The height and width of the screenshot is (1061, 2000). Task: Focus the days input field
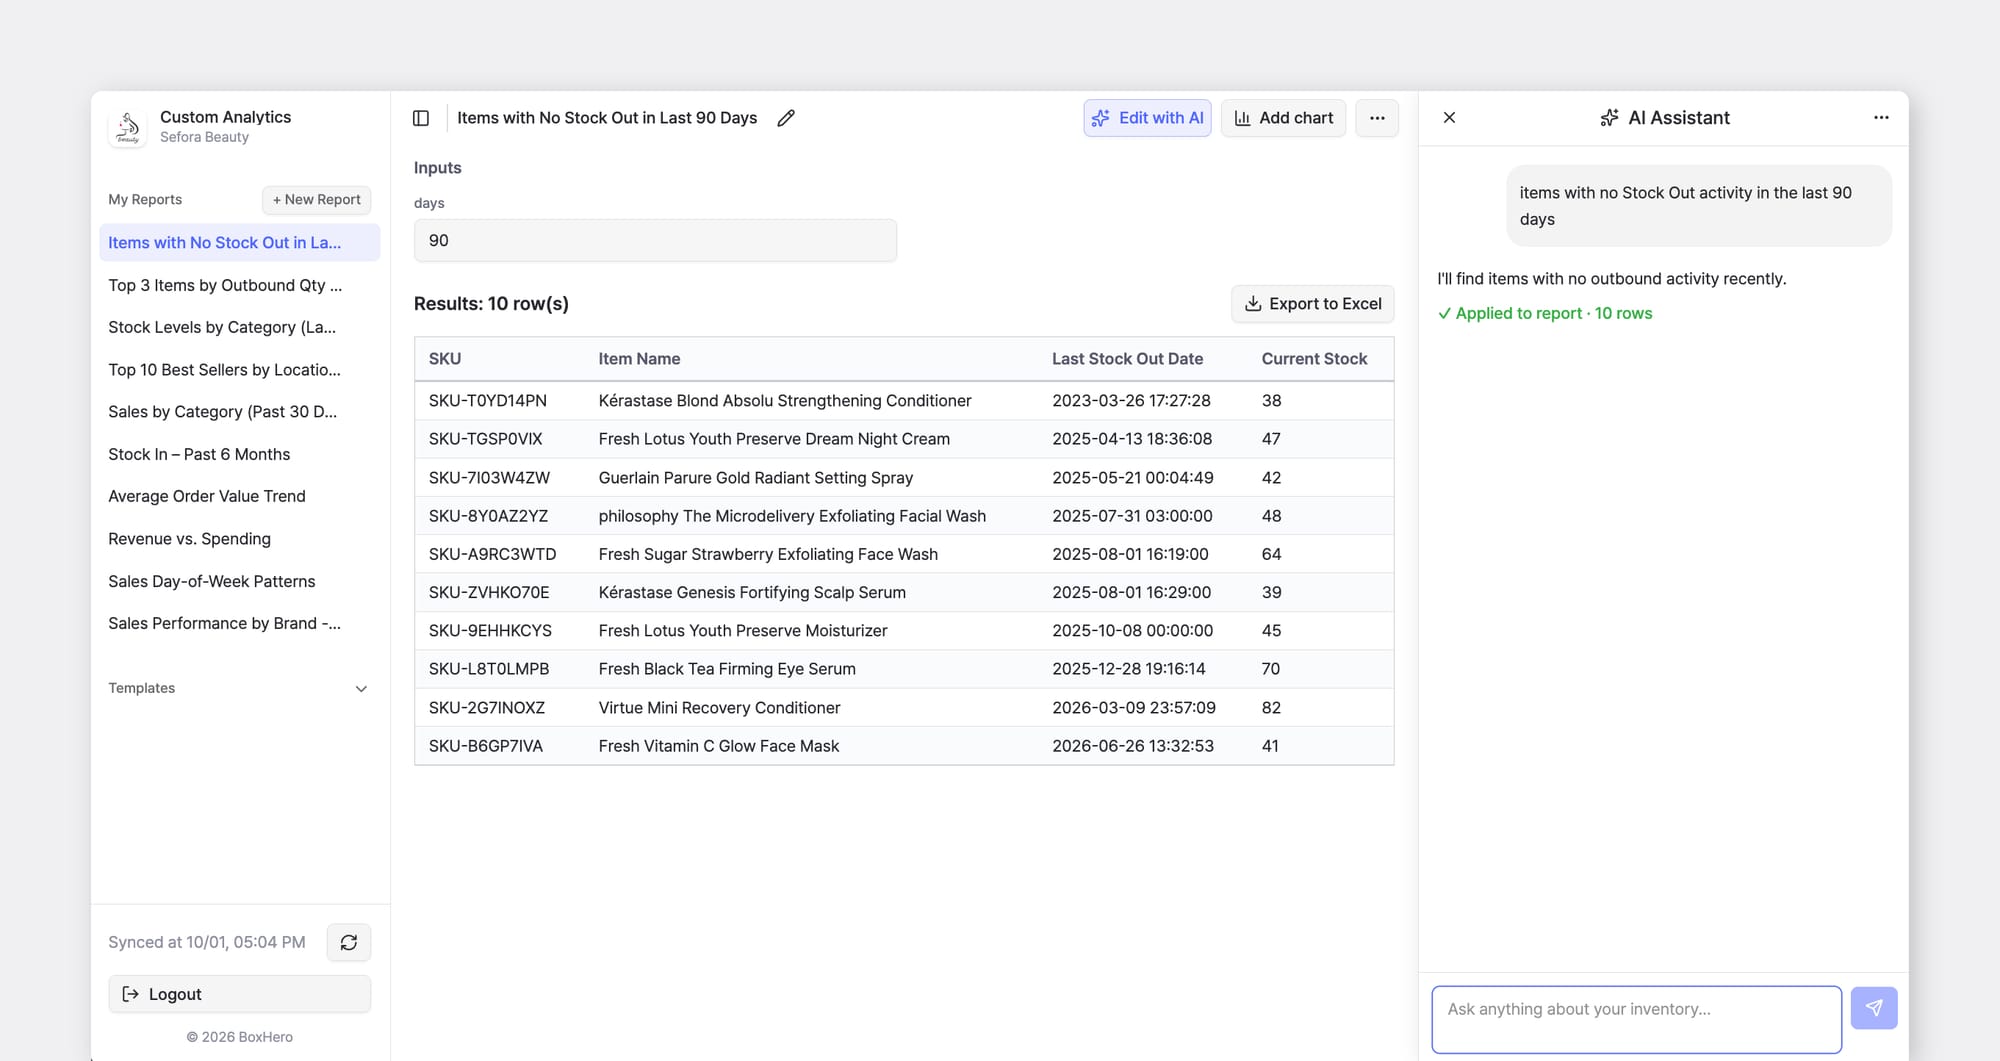[655, 241]
